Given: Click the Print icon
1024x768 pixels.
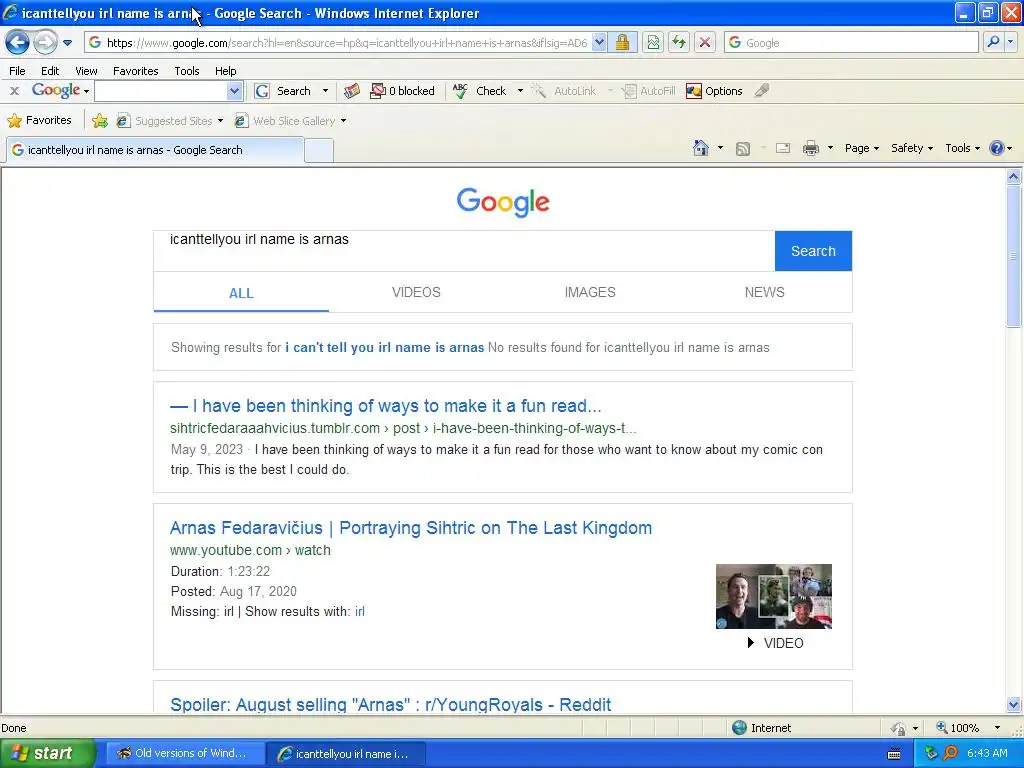Looking at the screenshot, I should pos(811,148).
